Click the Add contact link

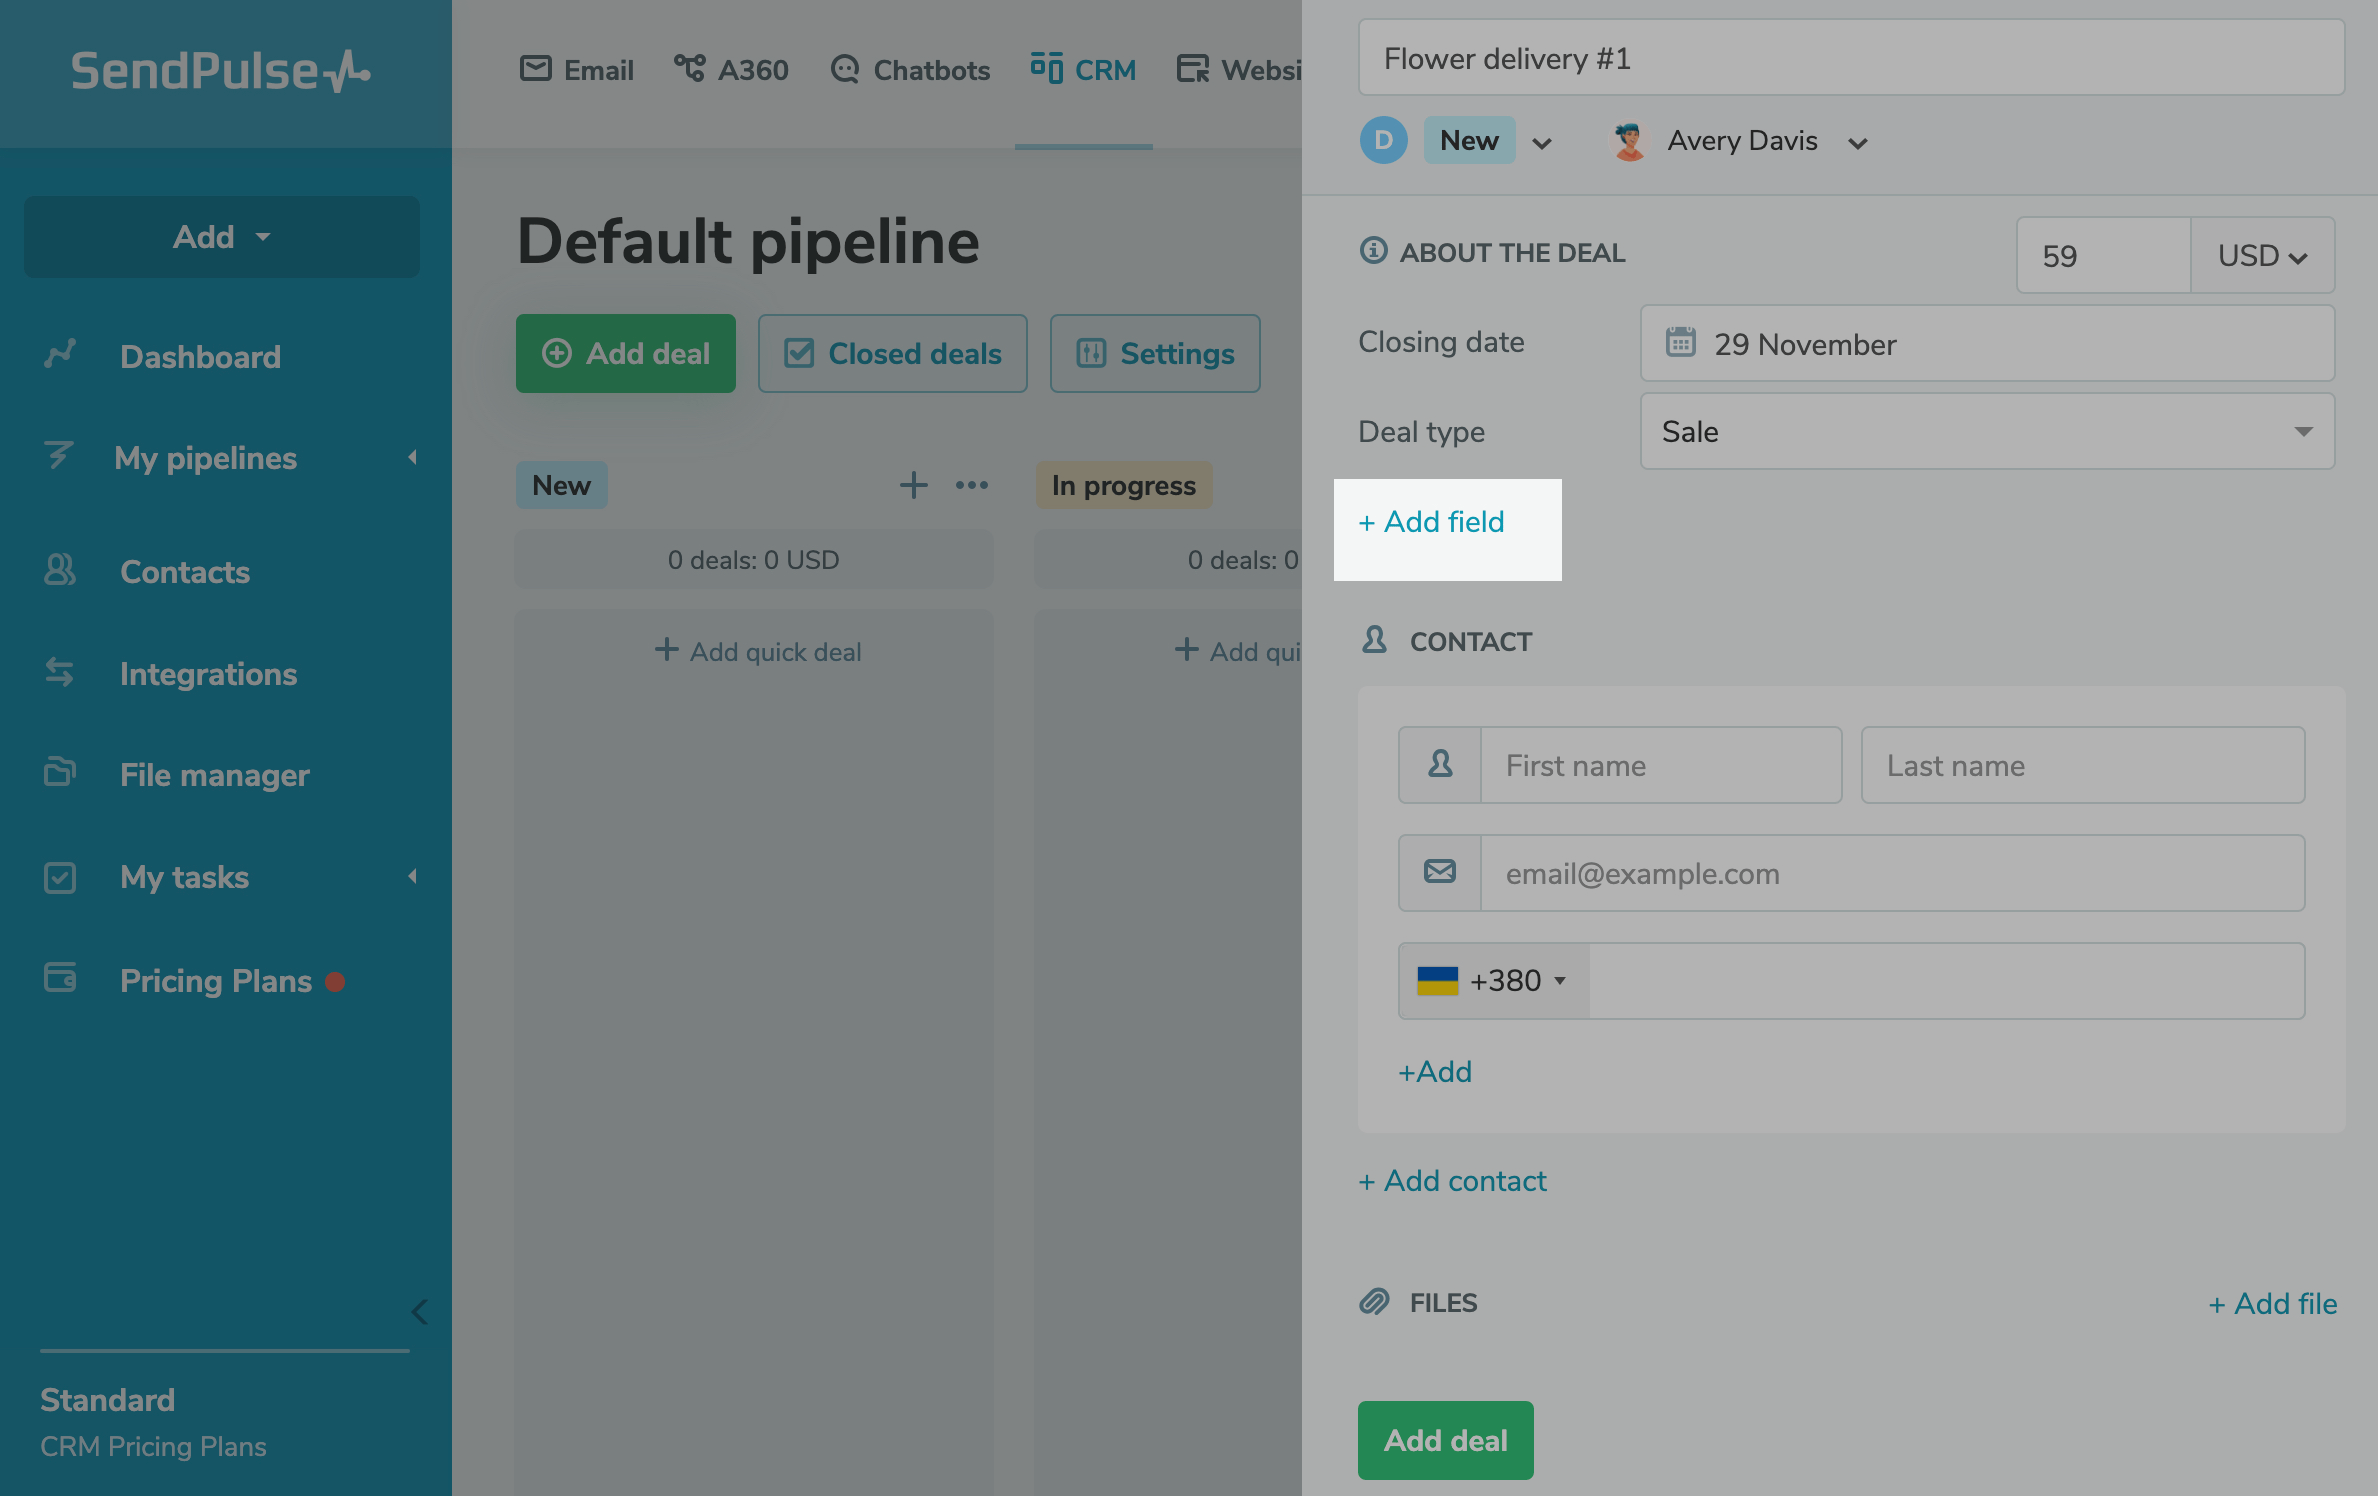pos(1452,1181)
